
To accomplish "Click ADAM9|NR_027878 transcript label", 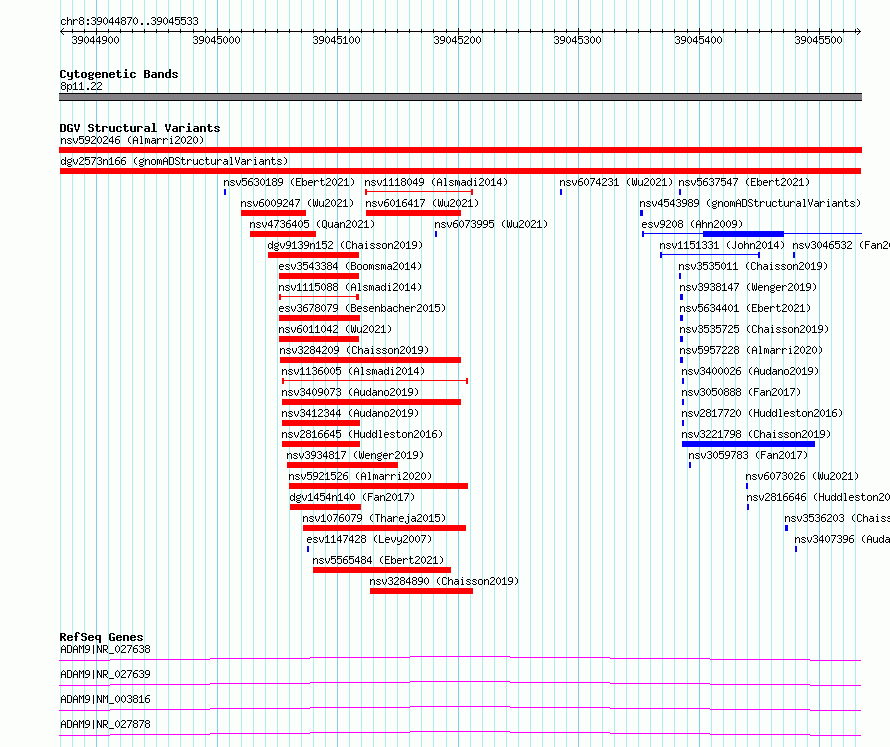I will coord(105,724).
